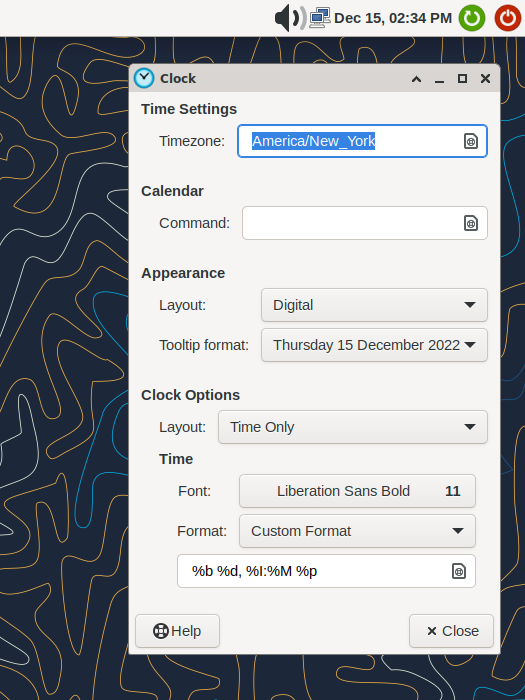Click the red power shutdown icon

[x=508, y=18]
